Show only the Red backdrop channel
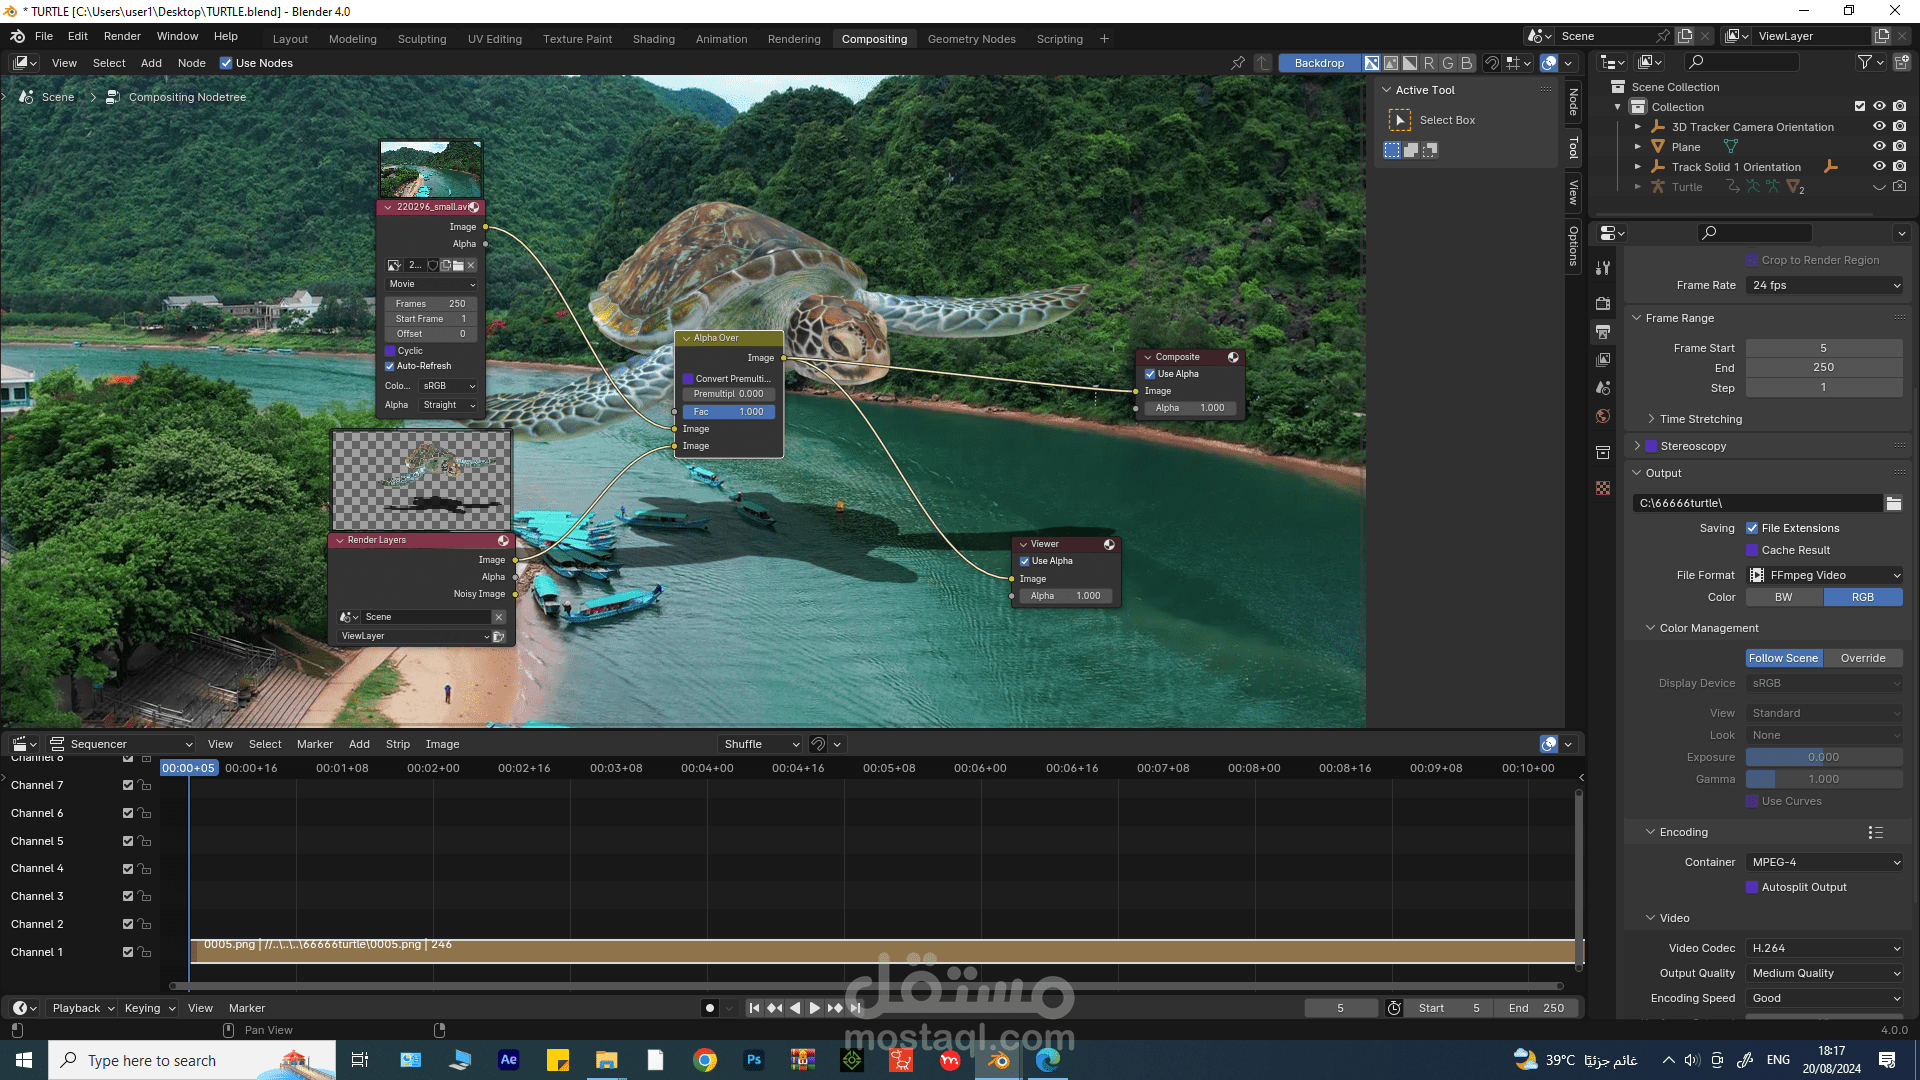 [x=1429, y=63]
